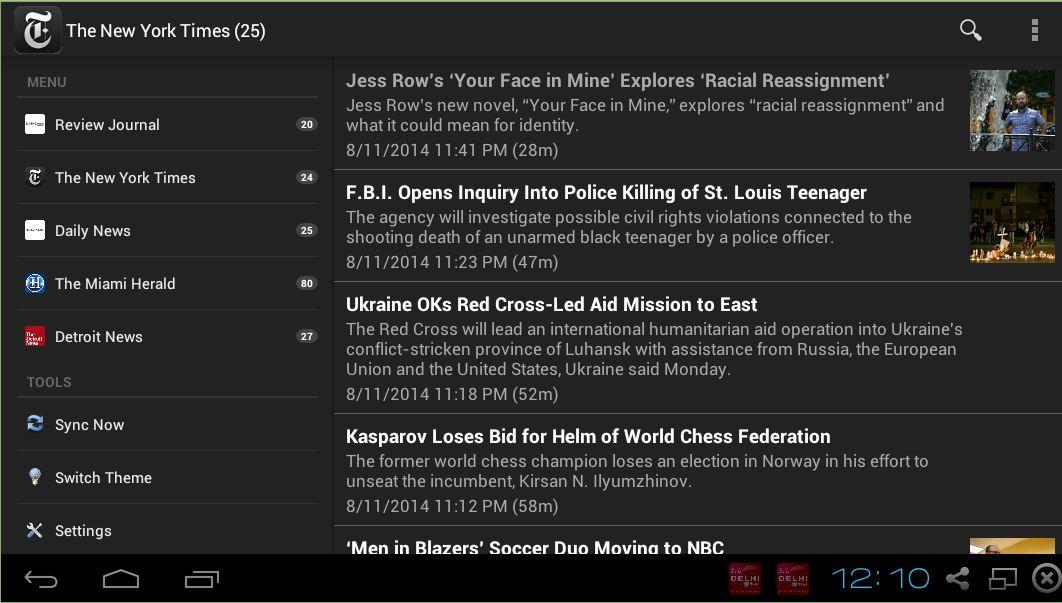
Task: Tap the share icon in system bar
Action: coord(958,579)
